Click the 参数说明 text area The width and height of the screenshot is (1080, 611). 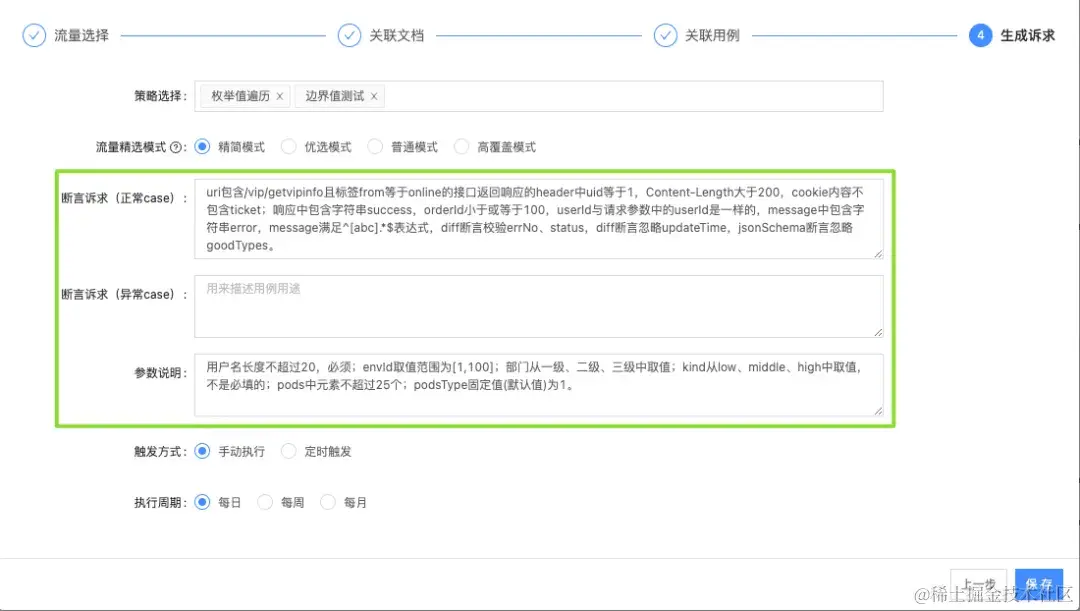539,385
